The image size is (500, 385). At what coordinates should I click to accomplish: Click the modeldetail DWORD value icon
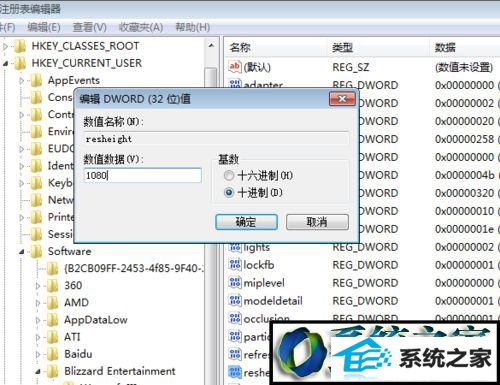235,301
